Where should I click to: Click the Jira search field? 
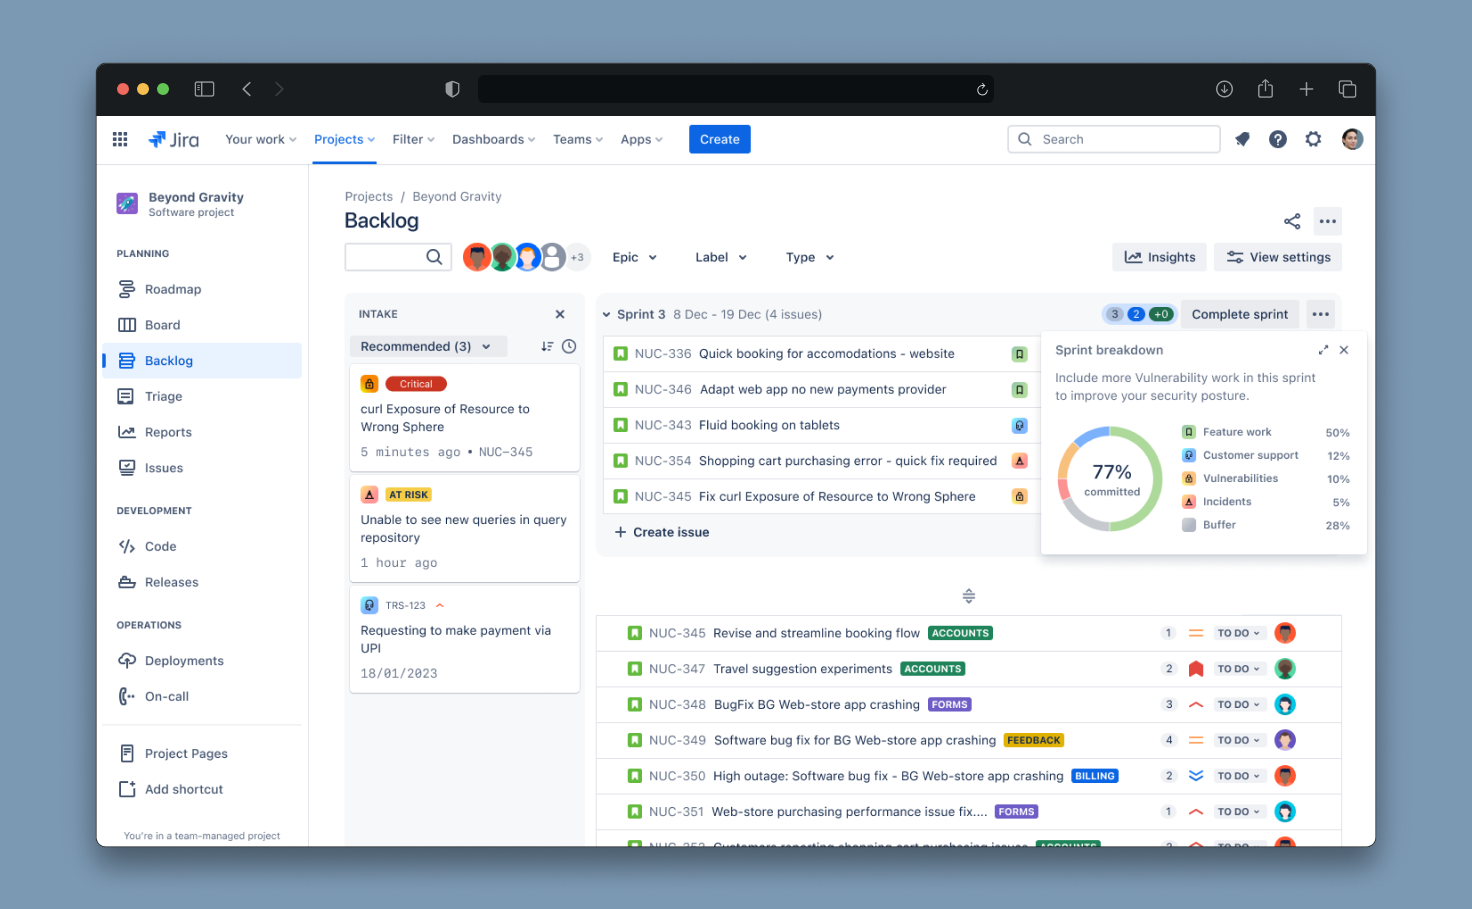coord(1114,140)
